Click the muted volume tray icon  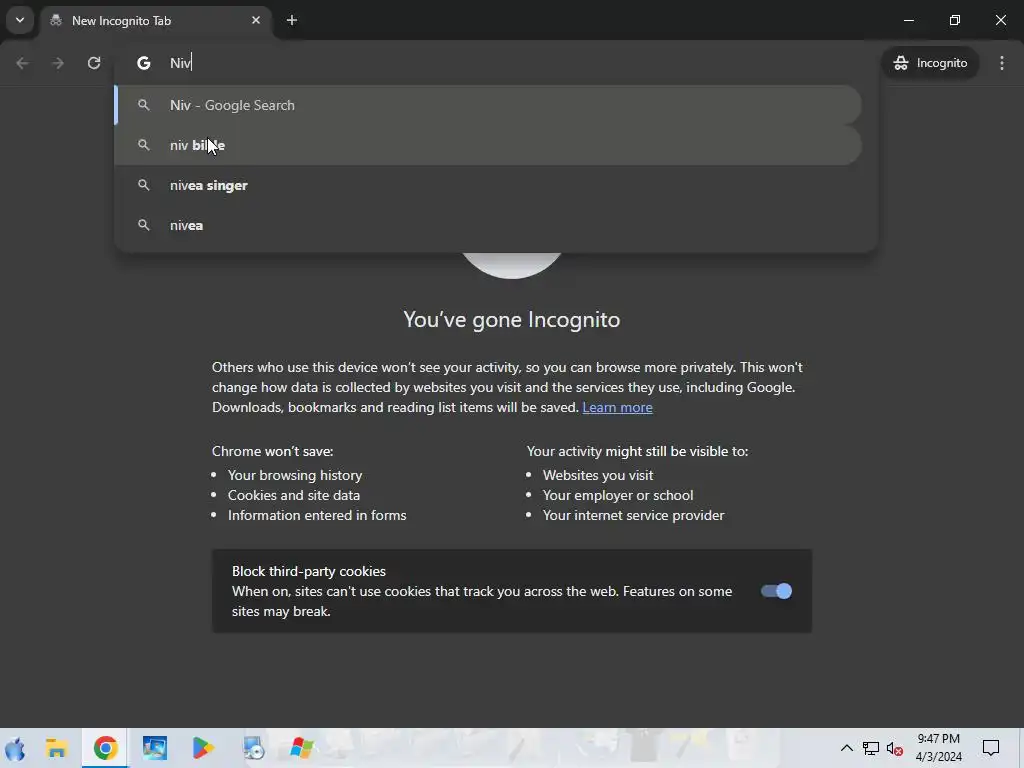(895, 748)
